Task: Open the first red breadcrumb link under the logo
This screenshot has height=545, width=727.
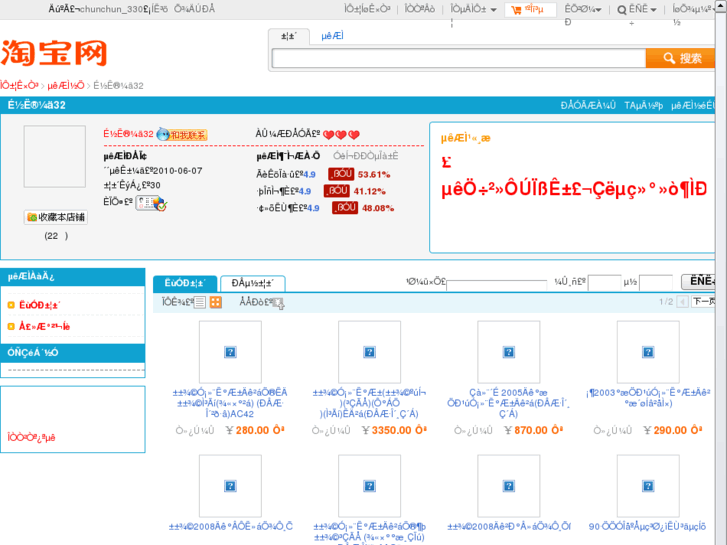Action: click(x=19, y=85)
